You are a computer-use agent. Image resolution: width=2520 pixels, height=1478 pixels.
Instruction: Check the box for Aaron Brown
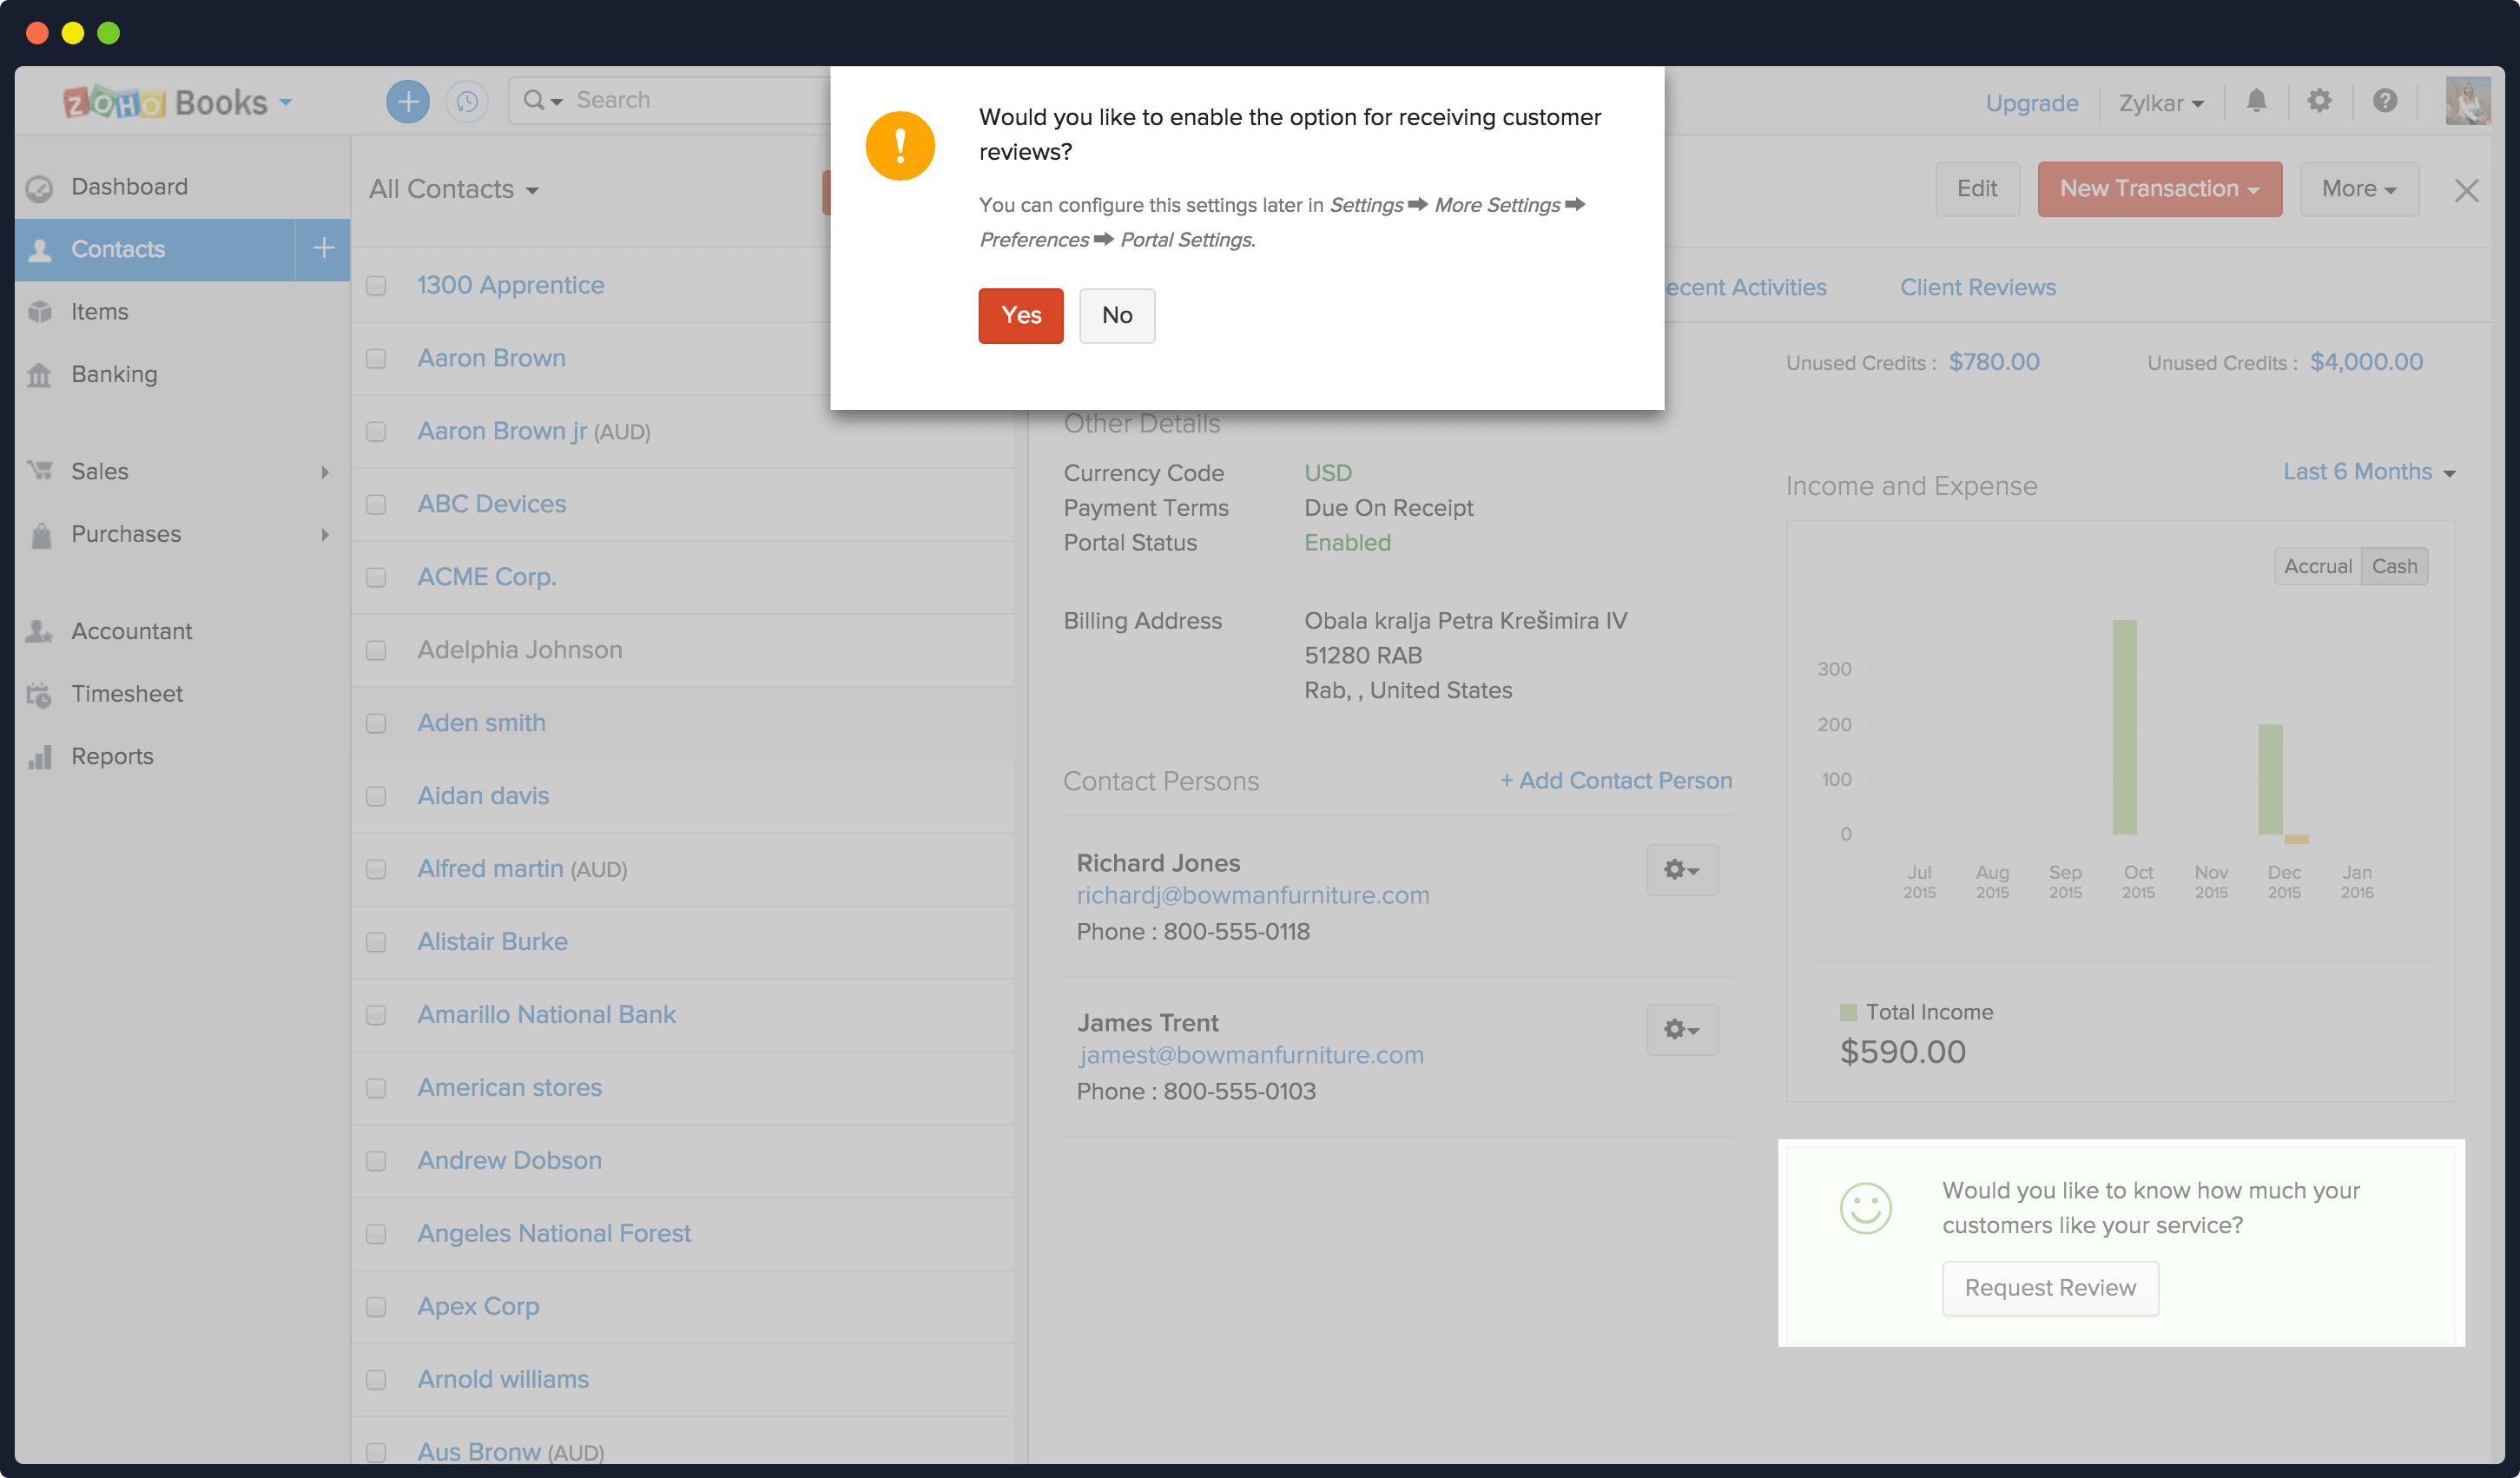pos(376,359)
